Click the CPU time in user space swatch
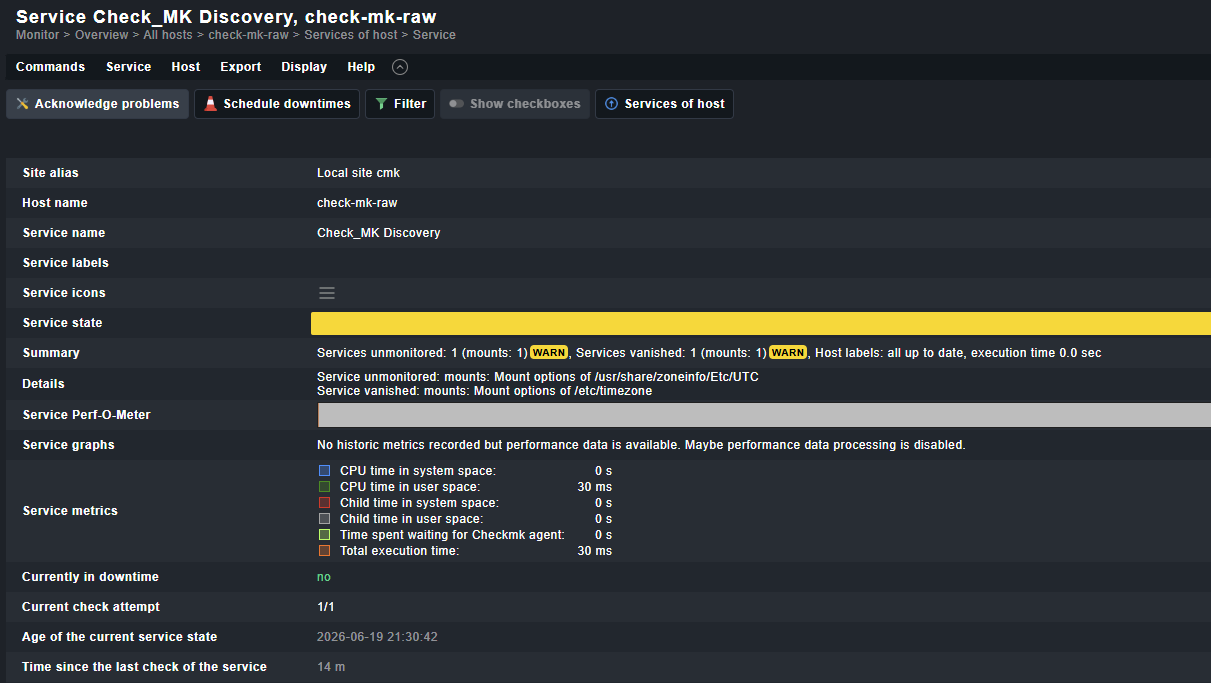The height and width of the screenshot is (683, 1211). [x=324, y=486]
